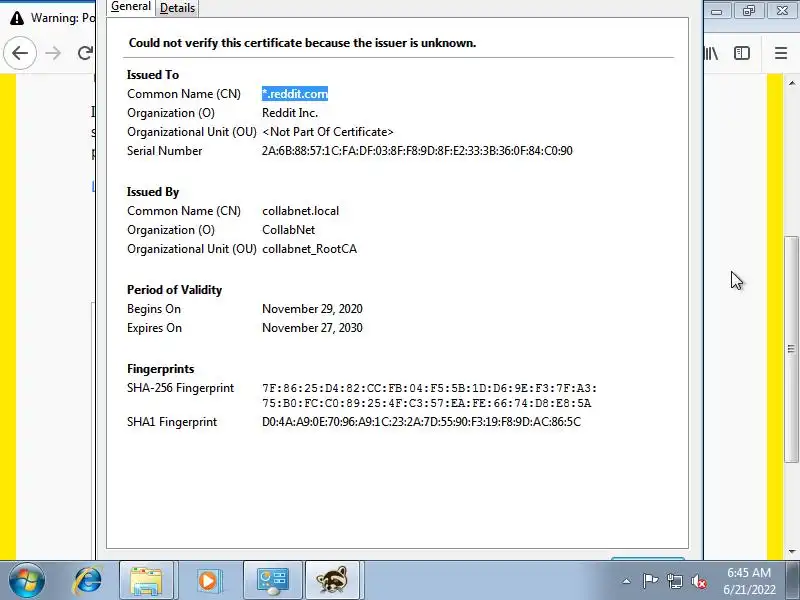Click the SHA-256 line starting 75:B0:FC
The height and width of the screenshot is (600, 800).
[427, 403]
